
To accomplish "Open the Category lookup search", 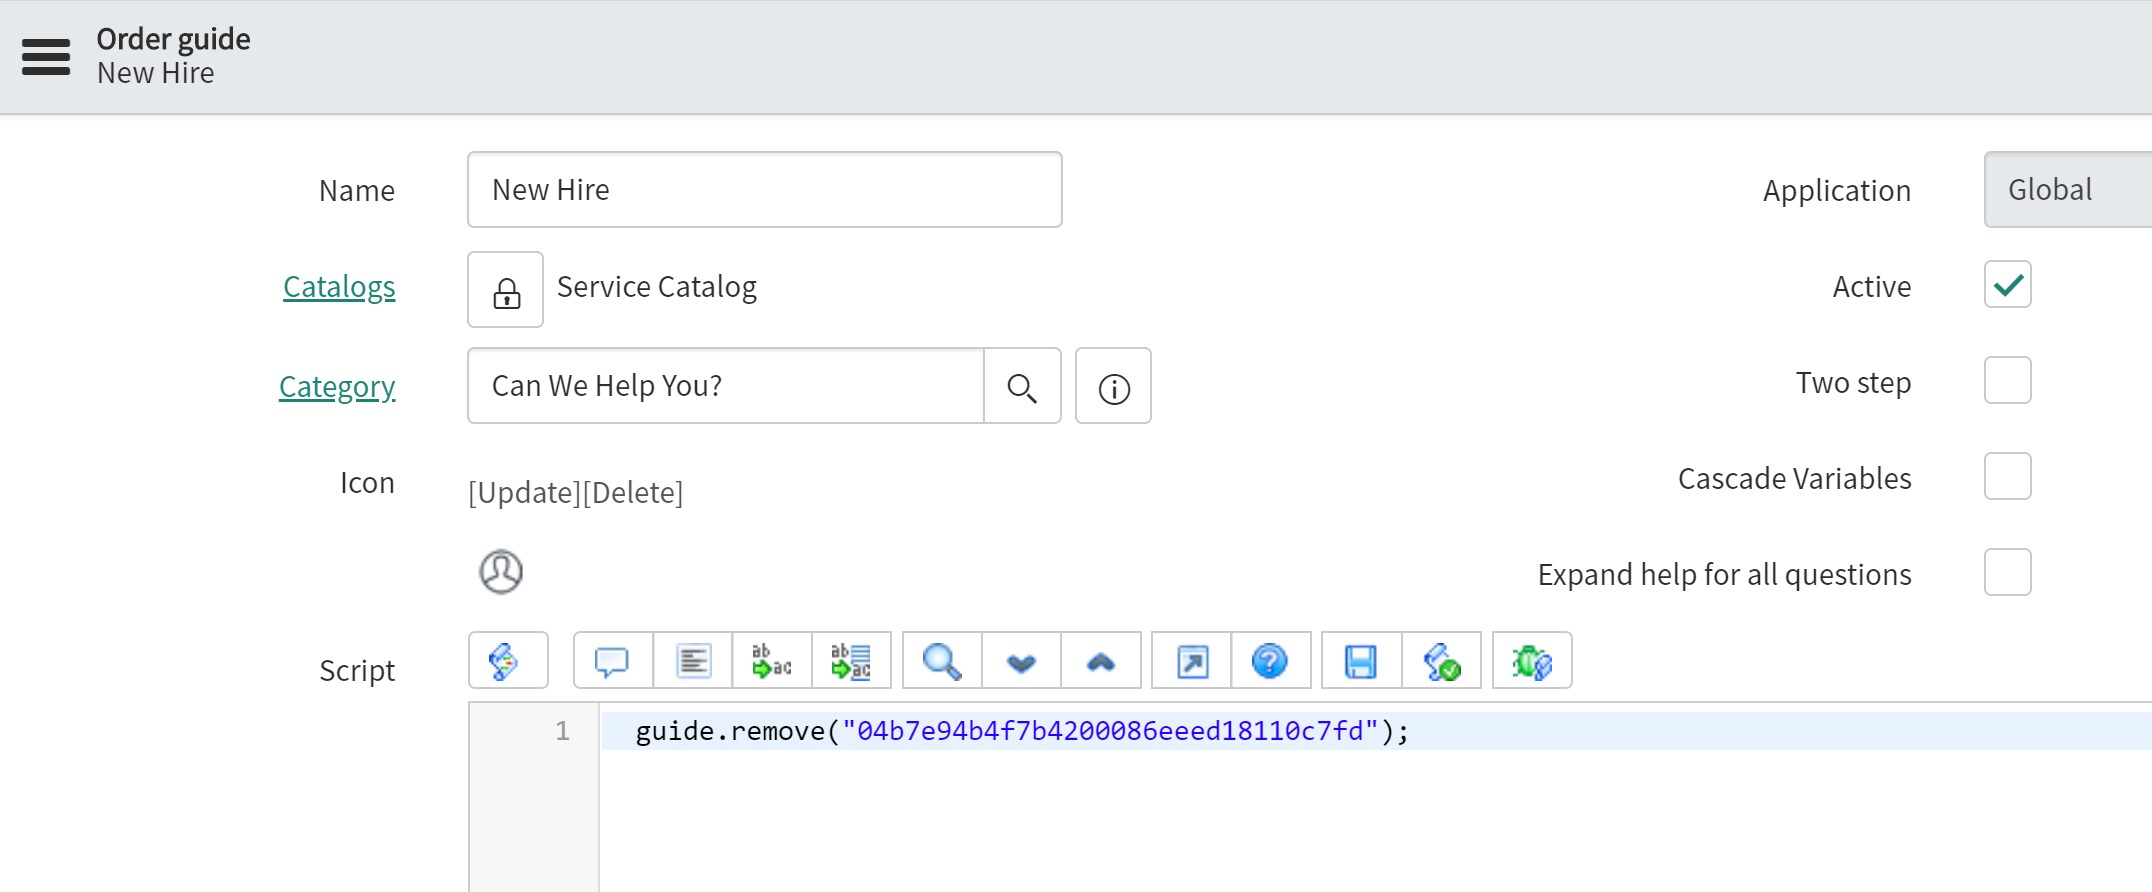I will (1022, 387).
